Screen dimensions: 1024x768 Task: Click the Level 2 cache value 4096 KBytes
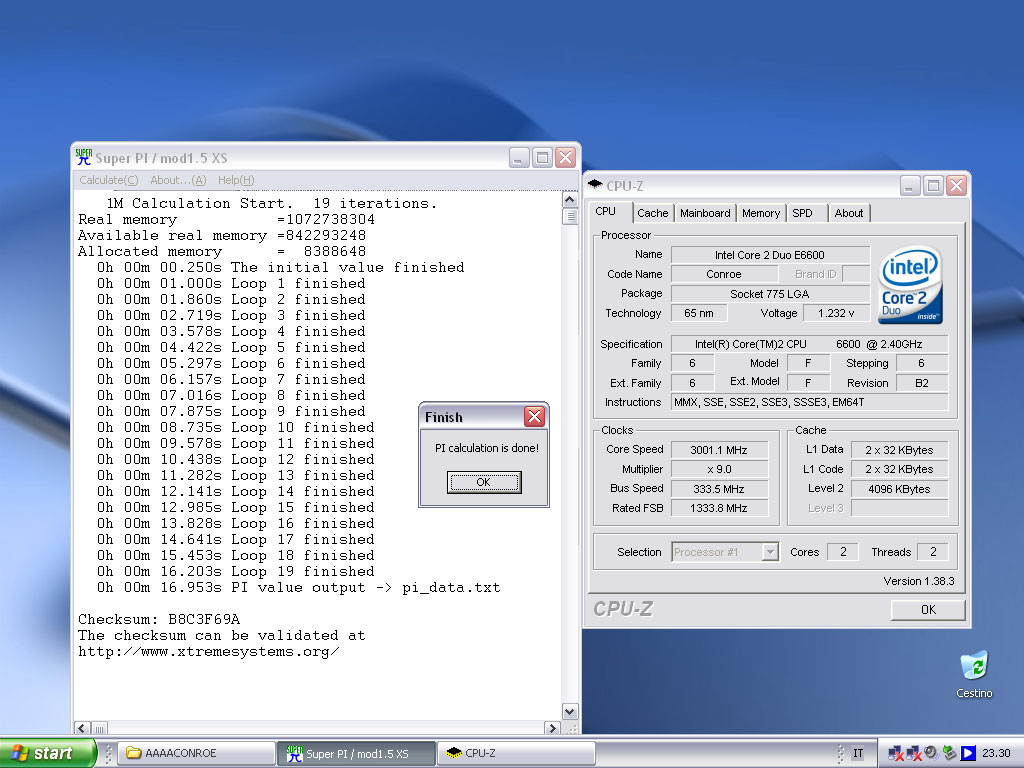[x=899, y=488]
